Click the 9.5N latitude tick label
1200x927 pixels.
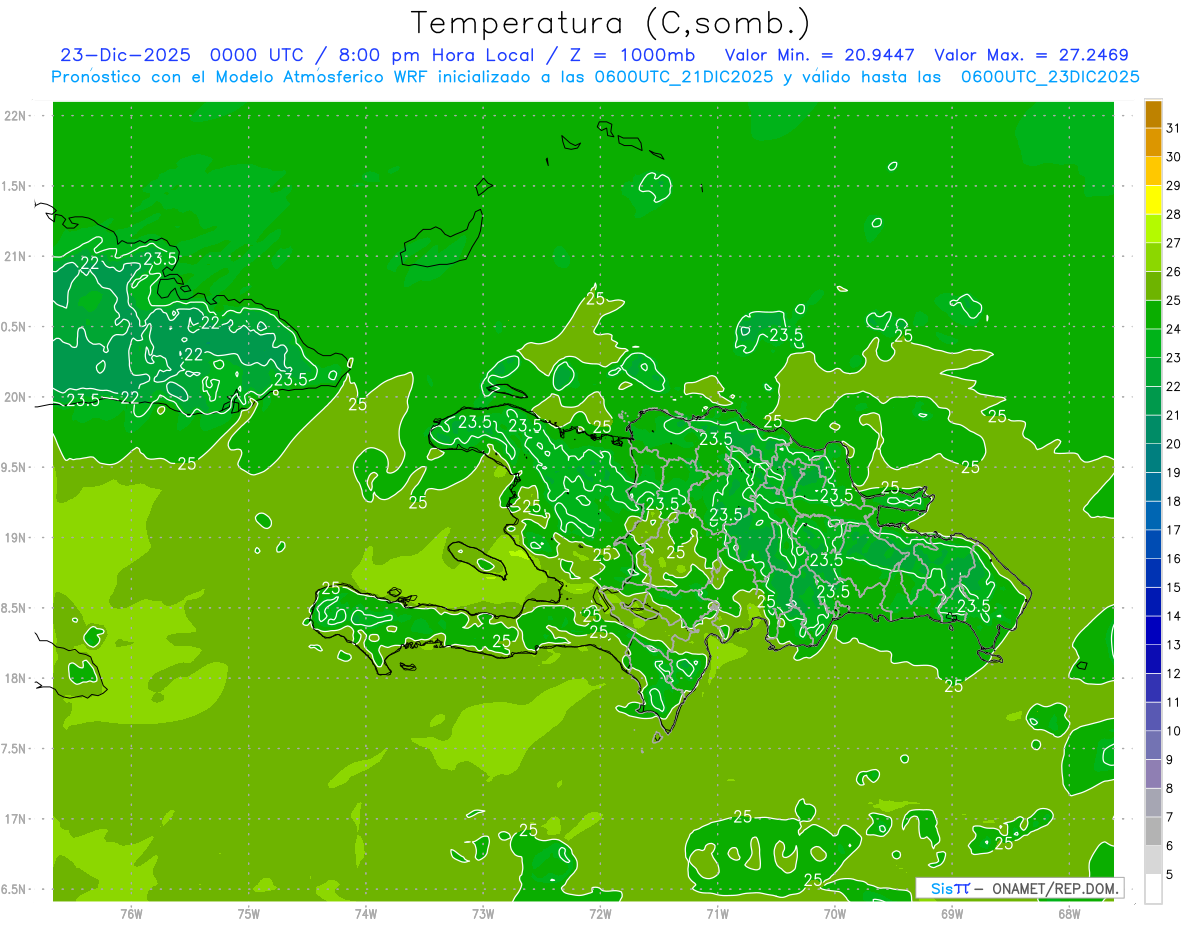[x=16, y=467]
